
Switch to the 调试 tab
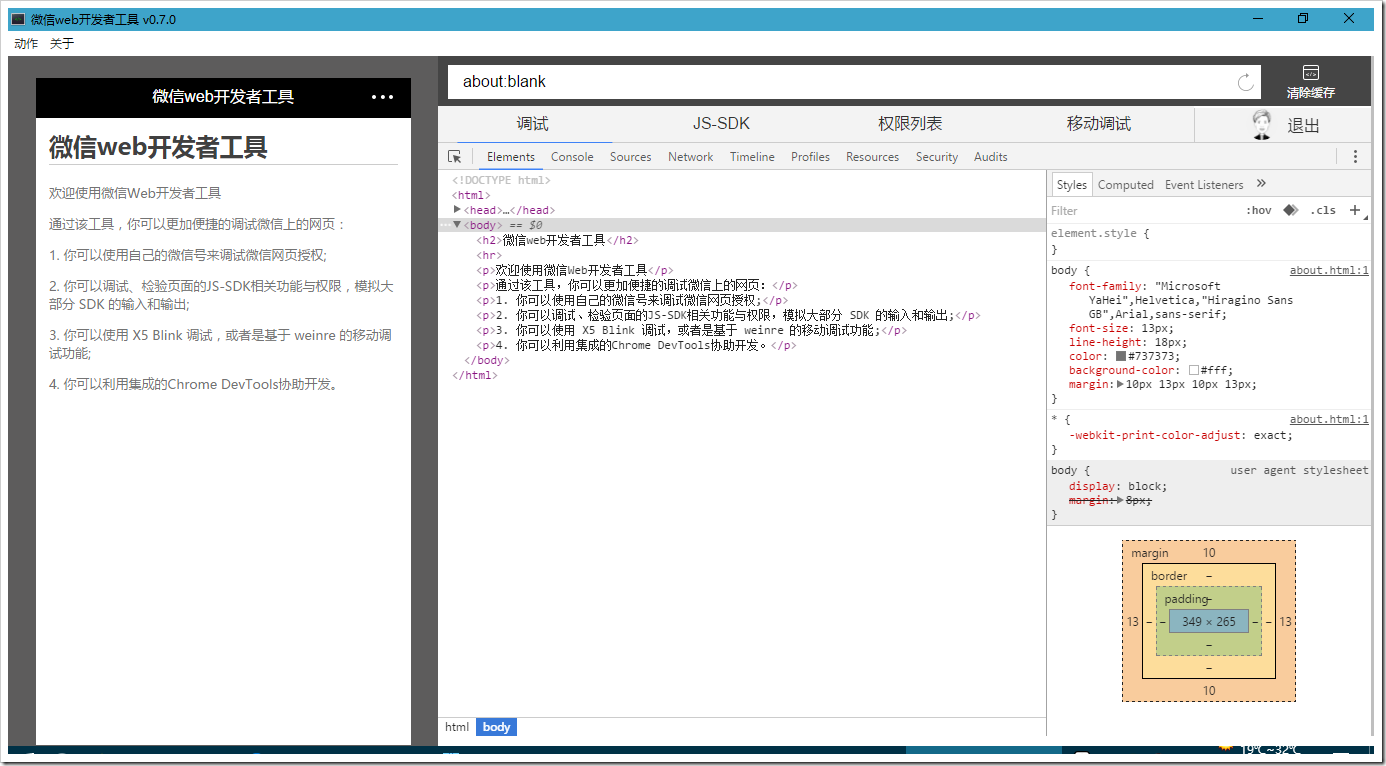click(532, 125)
